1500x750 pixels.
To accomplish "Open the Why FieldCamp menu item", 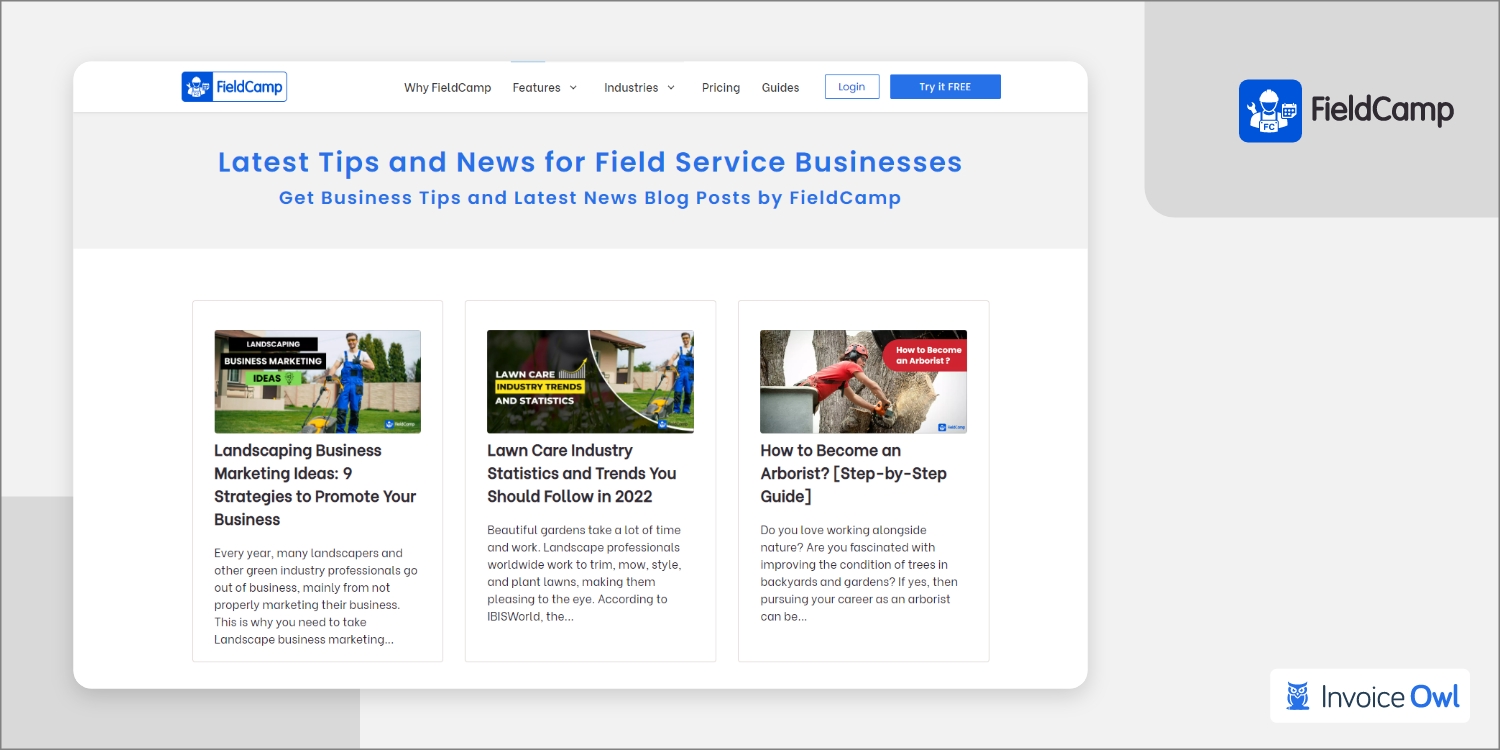I will coord(447,88).
